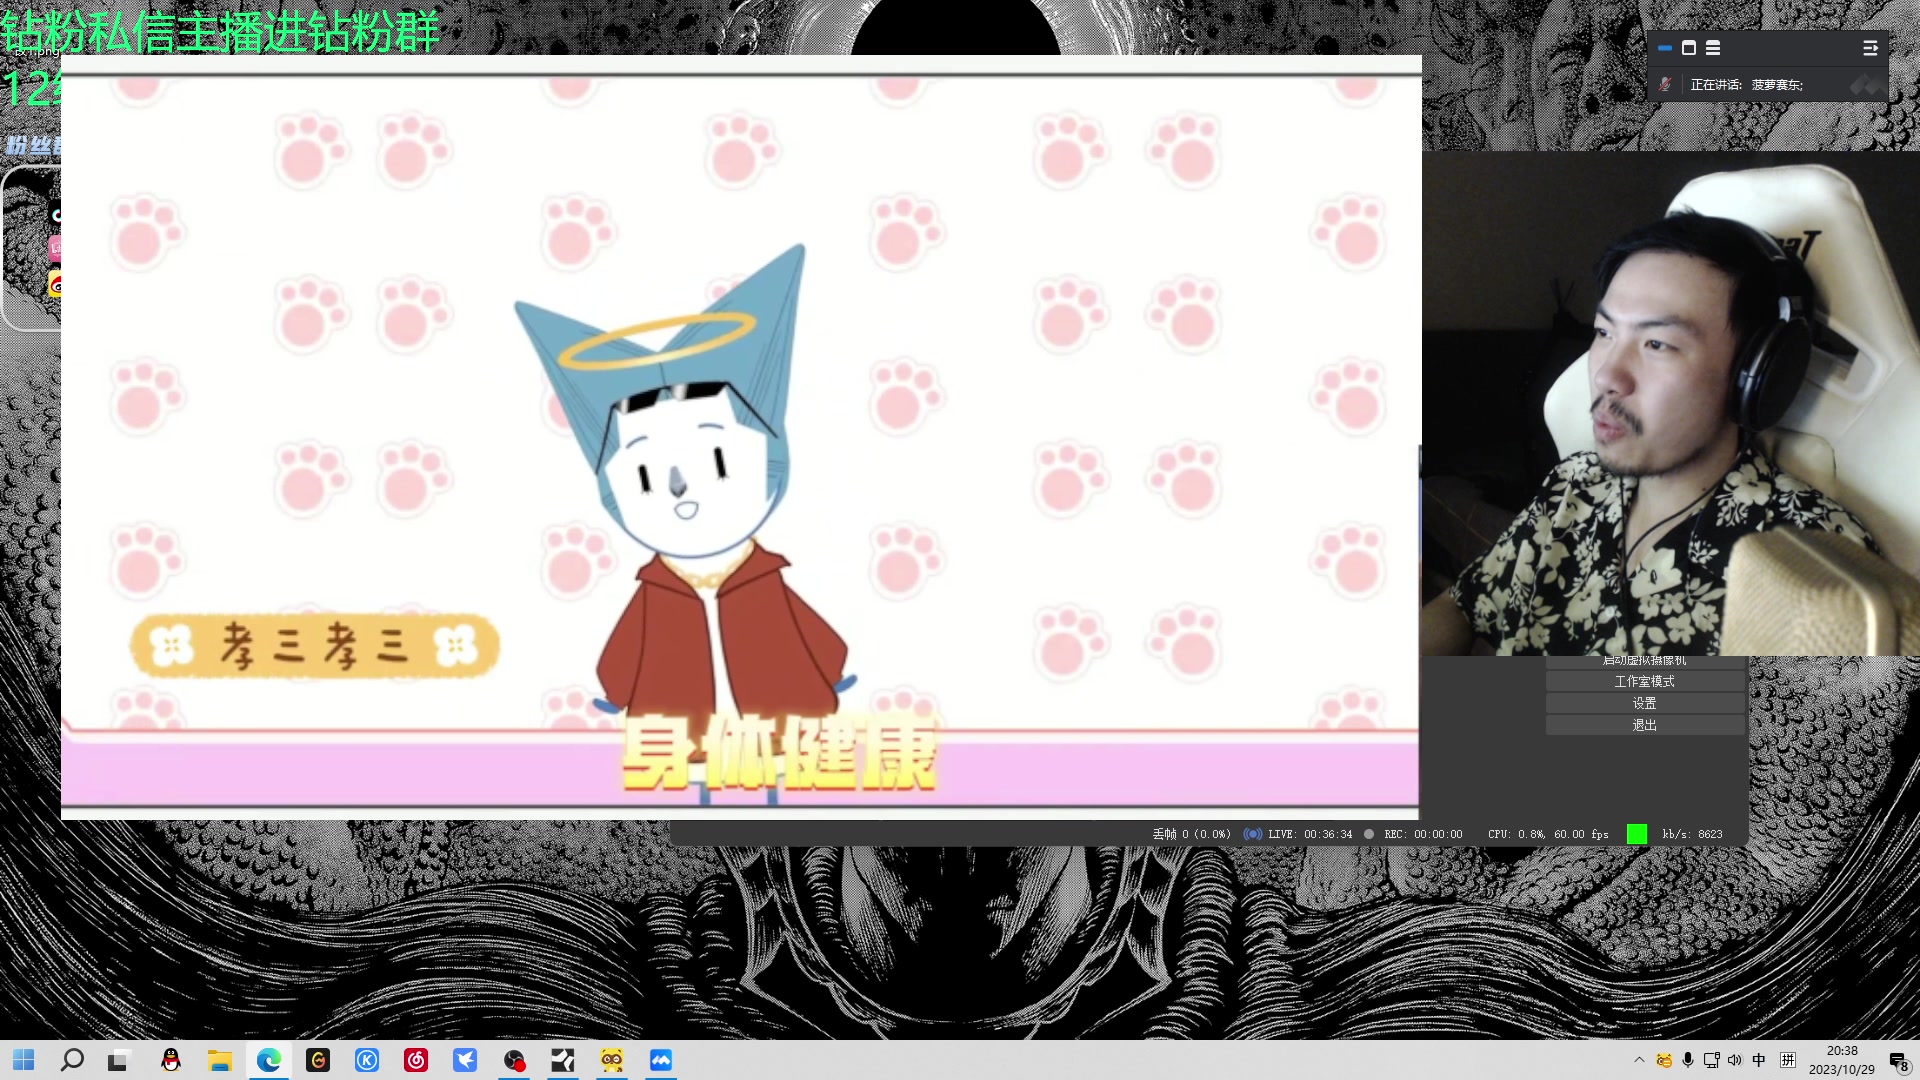Click 退出 to exit OBS
This screenshot has width=1920, height=1080.
tap(1644, 725)
